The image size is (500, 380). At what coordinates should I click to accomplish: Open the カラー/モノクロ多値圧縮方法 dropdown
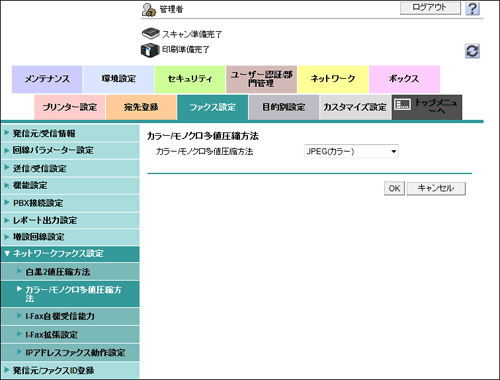point(351,151)
